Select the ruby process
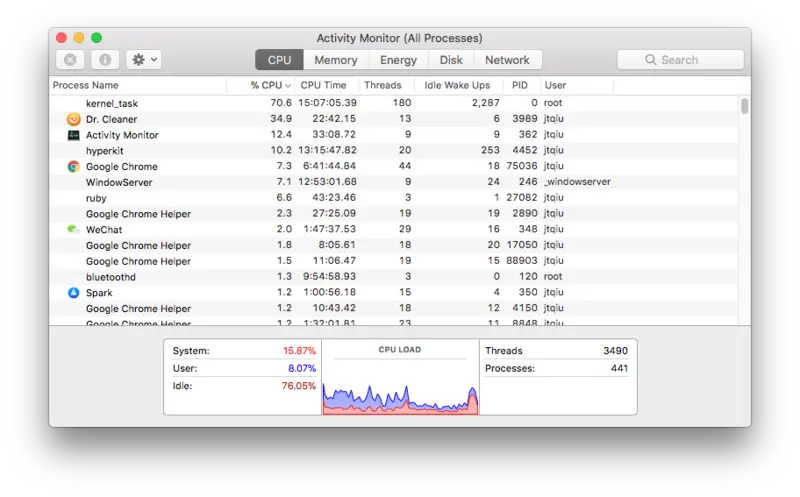Screen dimensions: 800x497 (96, 198)
